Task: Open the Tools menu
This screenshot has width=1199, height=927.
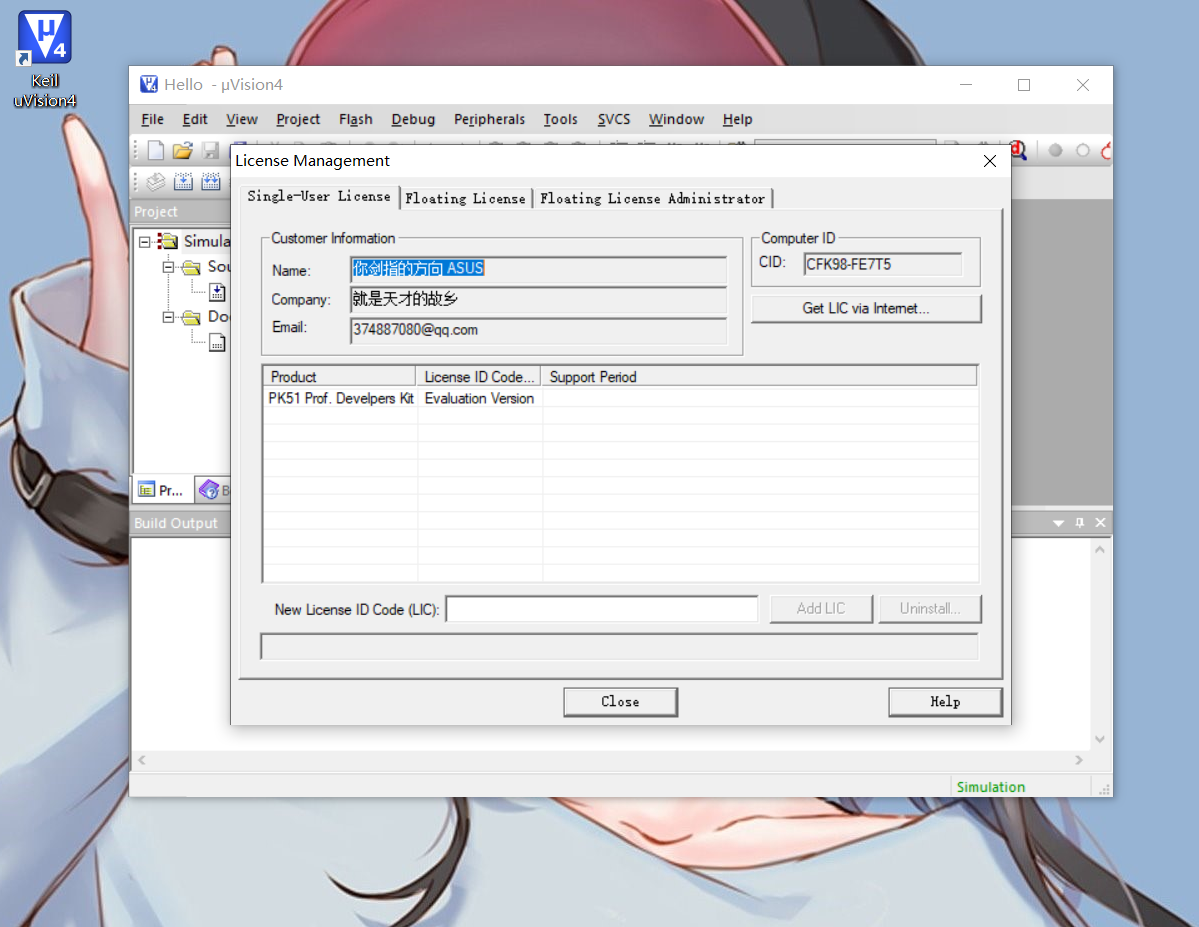Action: coord(560,119)
